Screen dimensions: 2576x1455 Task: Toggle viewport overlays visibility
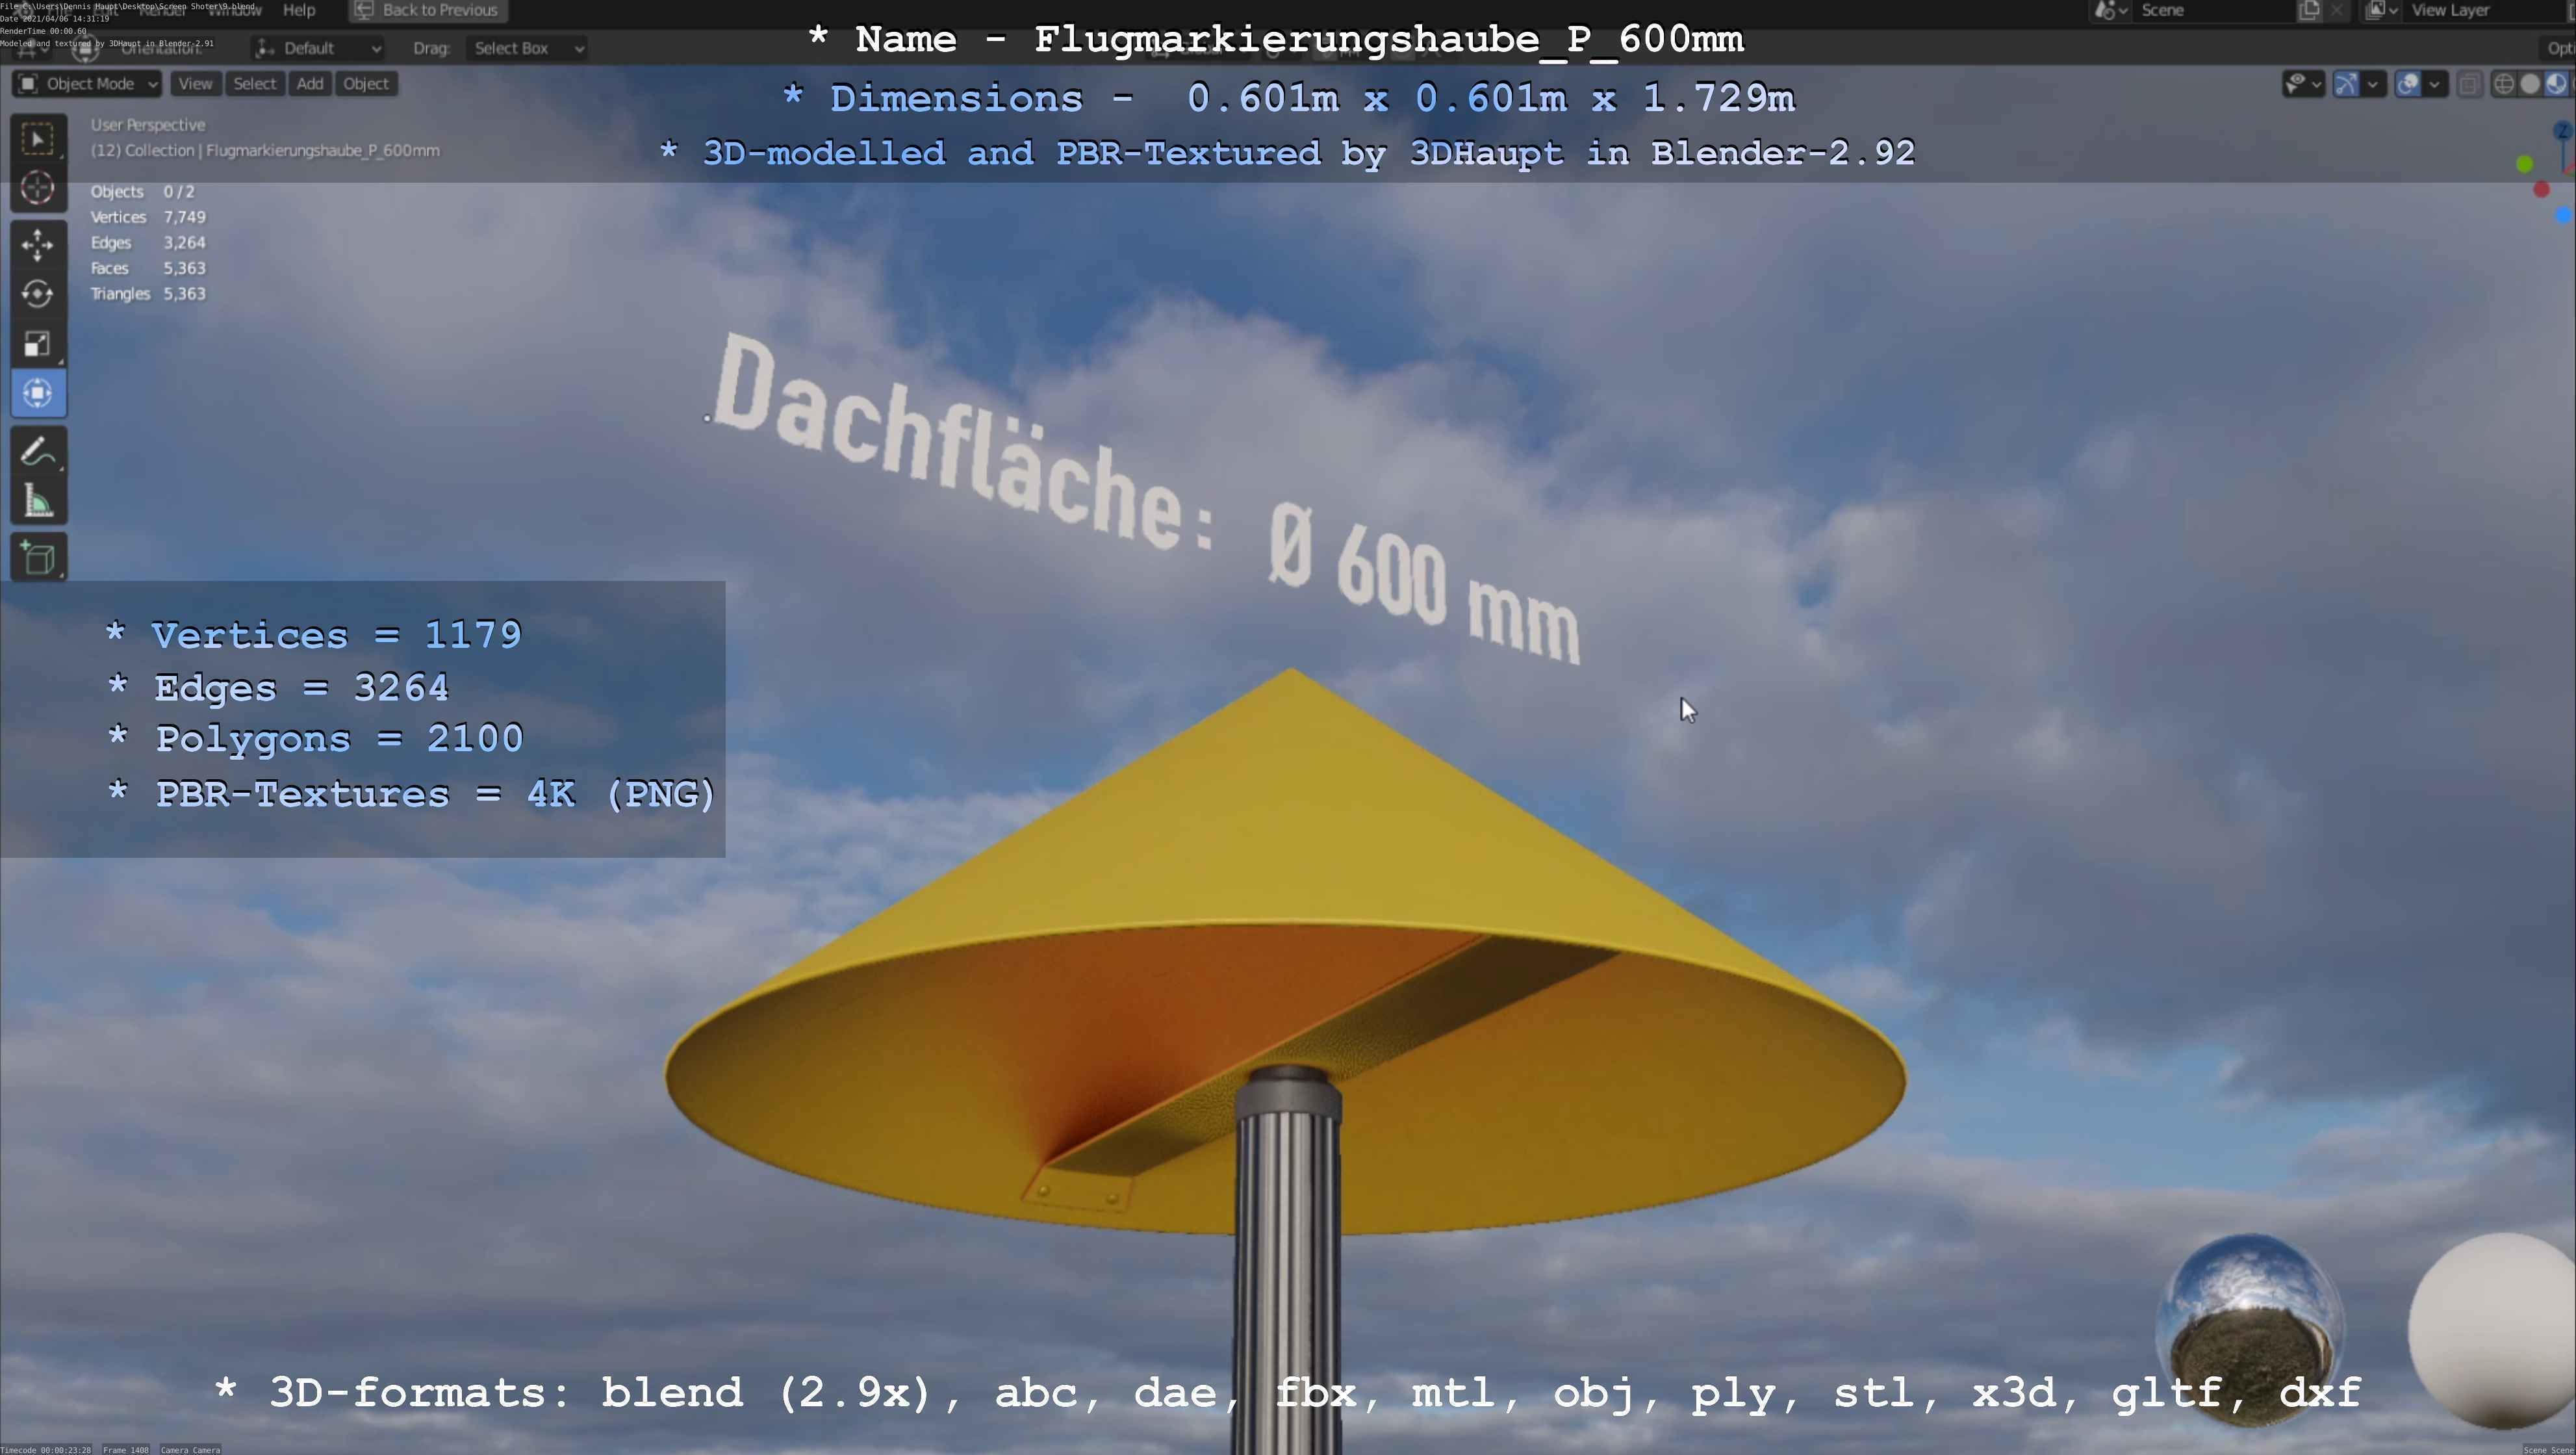[x=2408, y=84]
